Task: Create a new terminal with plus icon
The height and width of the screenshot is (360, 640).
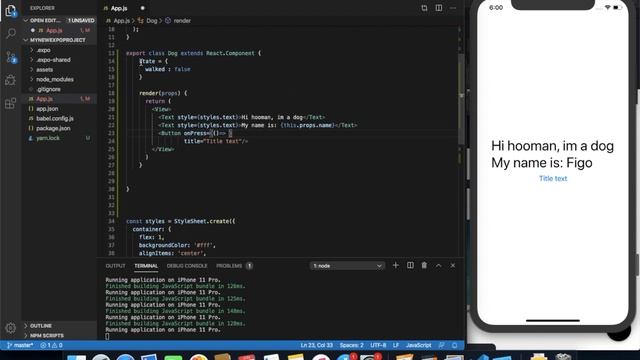Action: 396,265
